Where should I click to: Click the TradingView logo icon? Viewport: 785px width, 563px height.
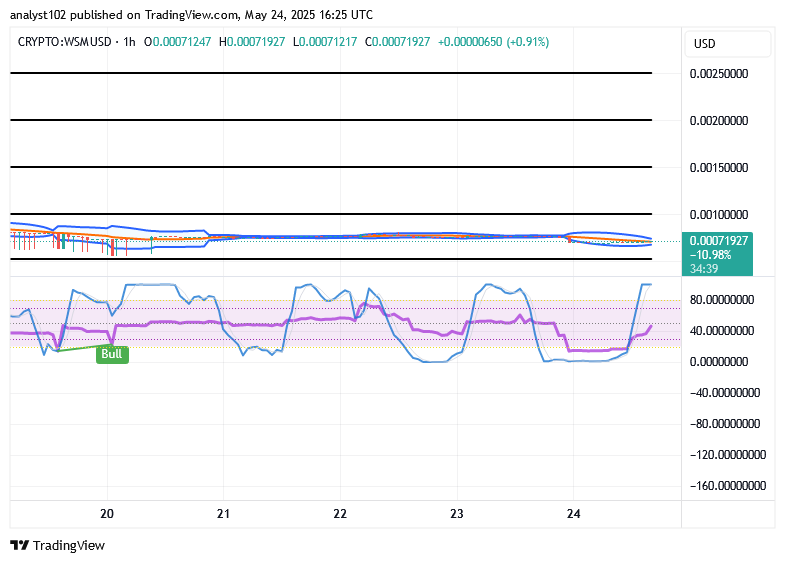pos(20,545)
